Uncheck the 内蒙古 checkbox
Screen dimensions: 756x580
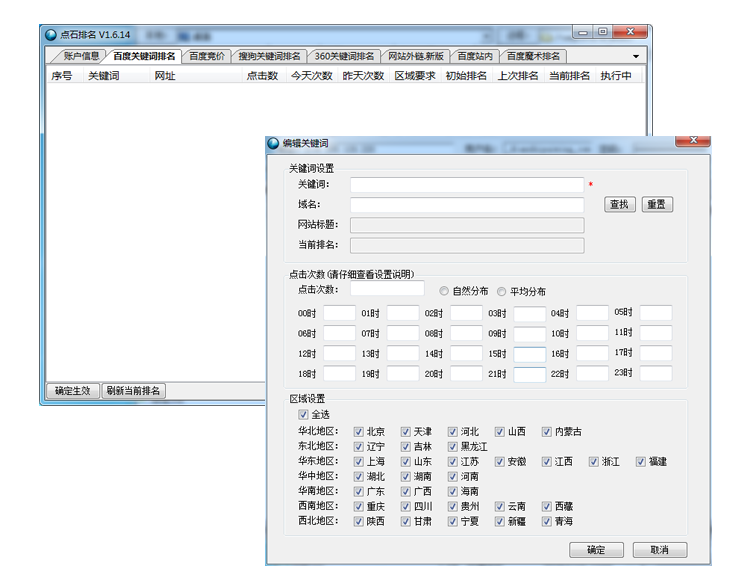546,432
